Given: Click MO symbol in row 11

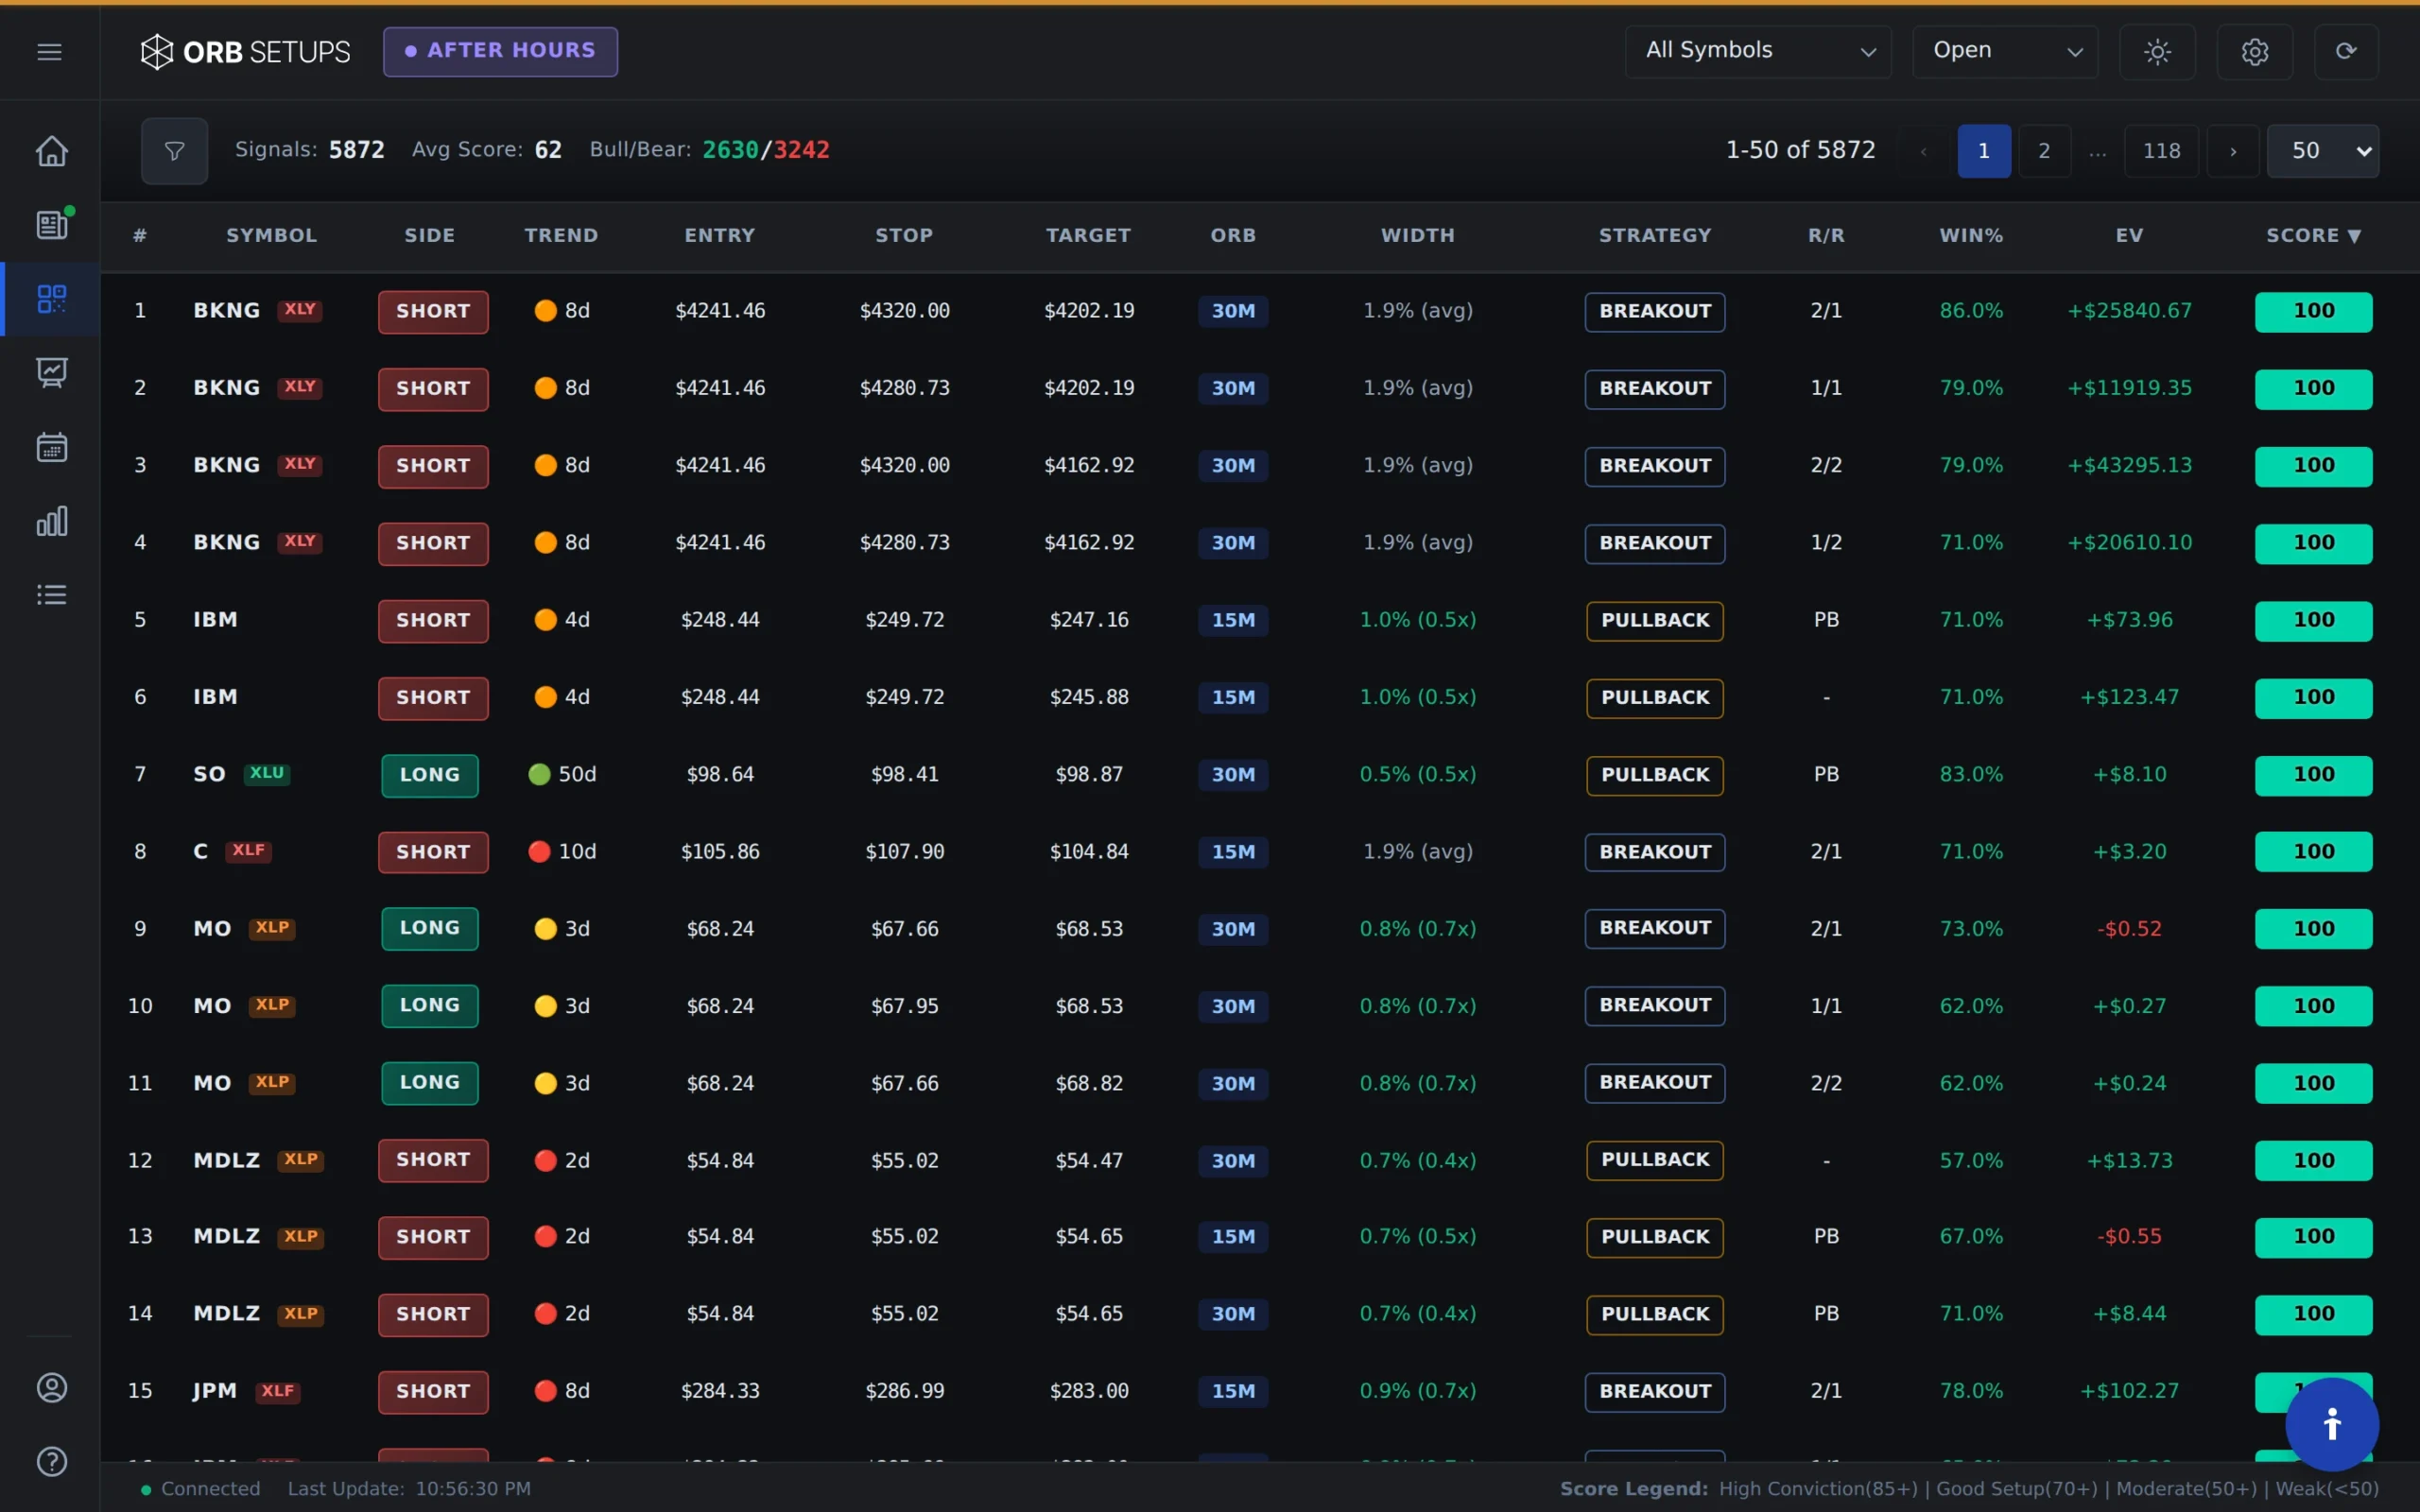Looking at the screenshot, I should click(212, 1083).
